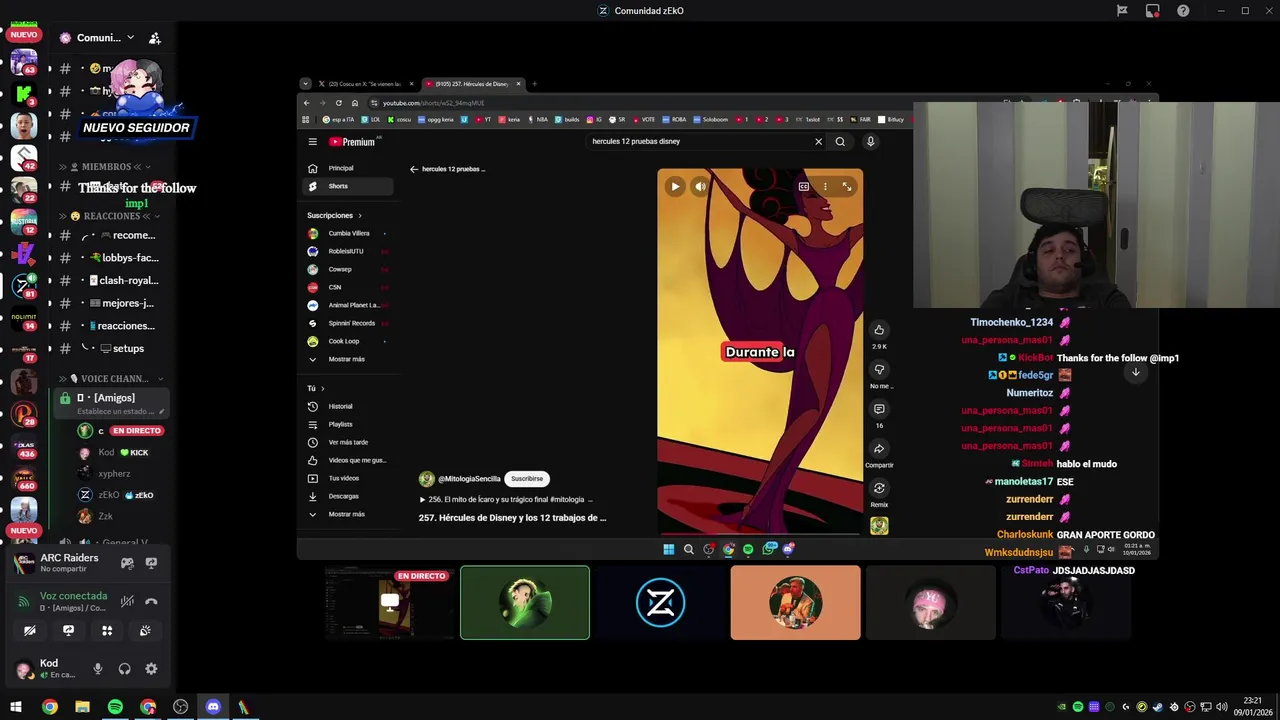This screenshot has width=1280, height=720.
Task: Click Suscribirse button for MitologiaSencilla
Action: point(527,479)
